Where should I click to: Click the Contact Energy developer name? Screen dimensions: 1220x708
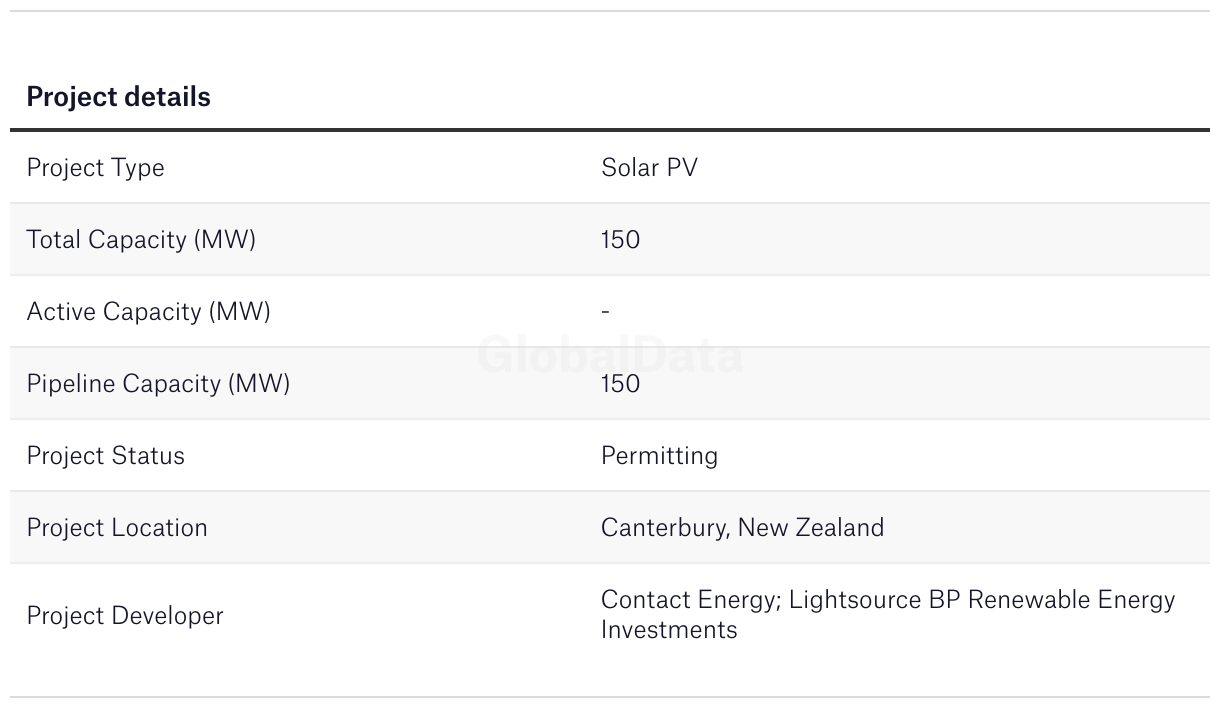(x=689, y=600)
